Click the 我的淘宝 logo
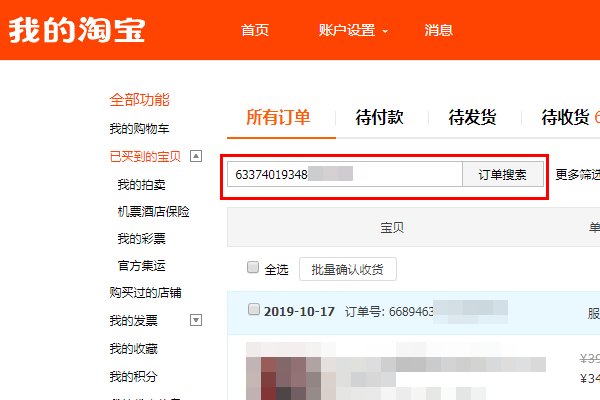Viewport: 600px width, 400px height. (77, 30)
